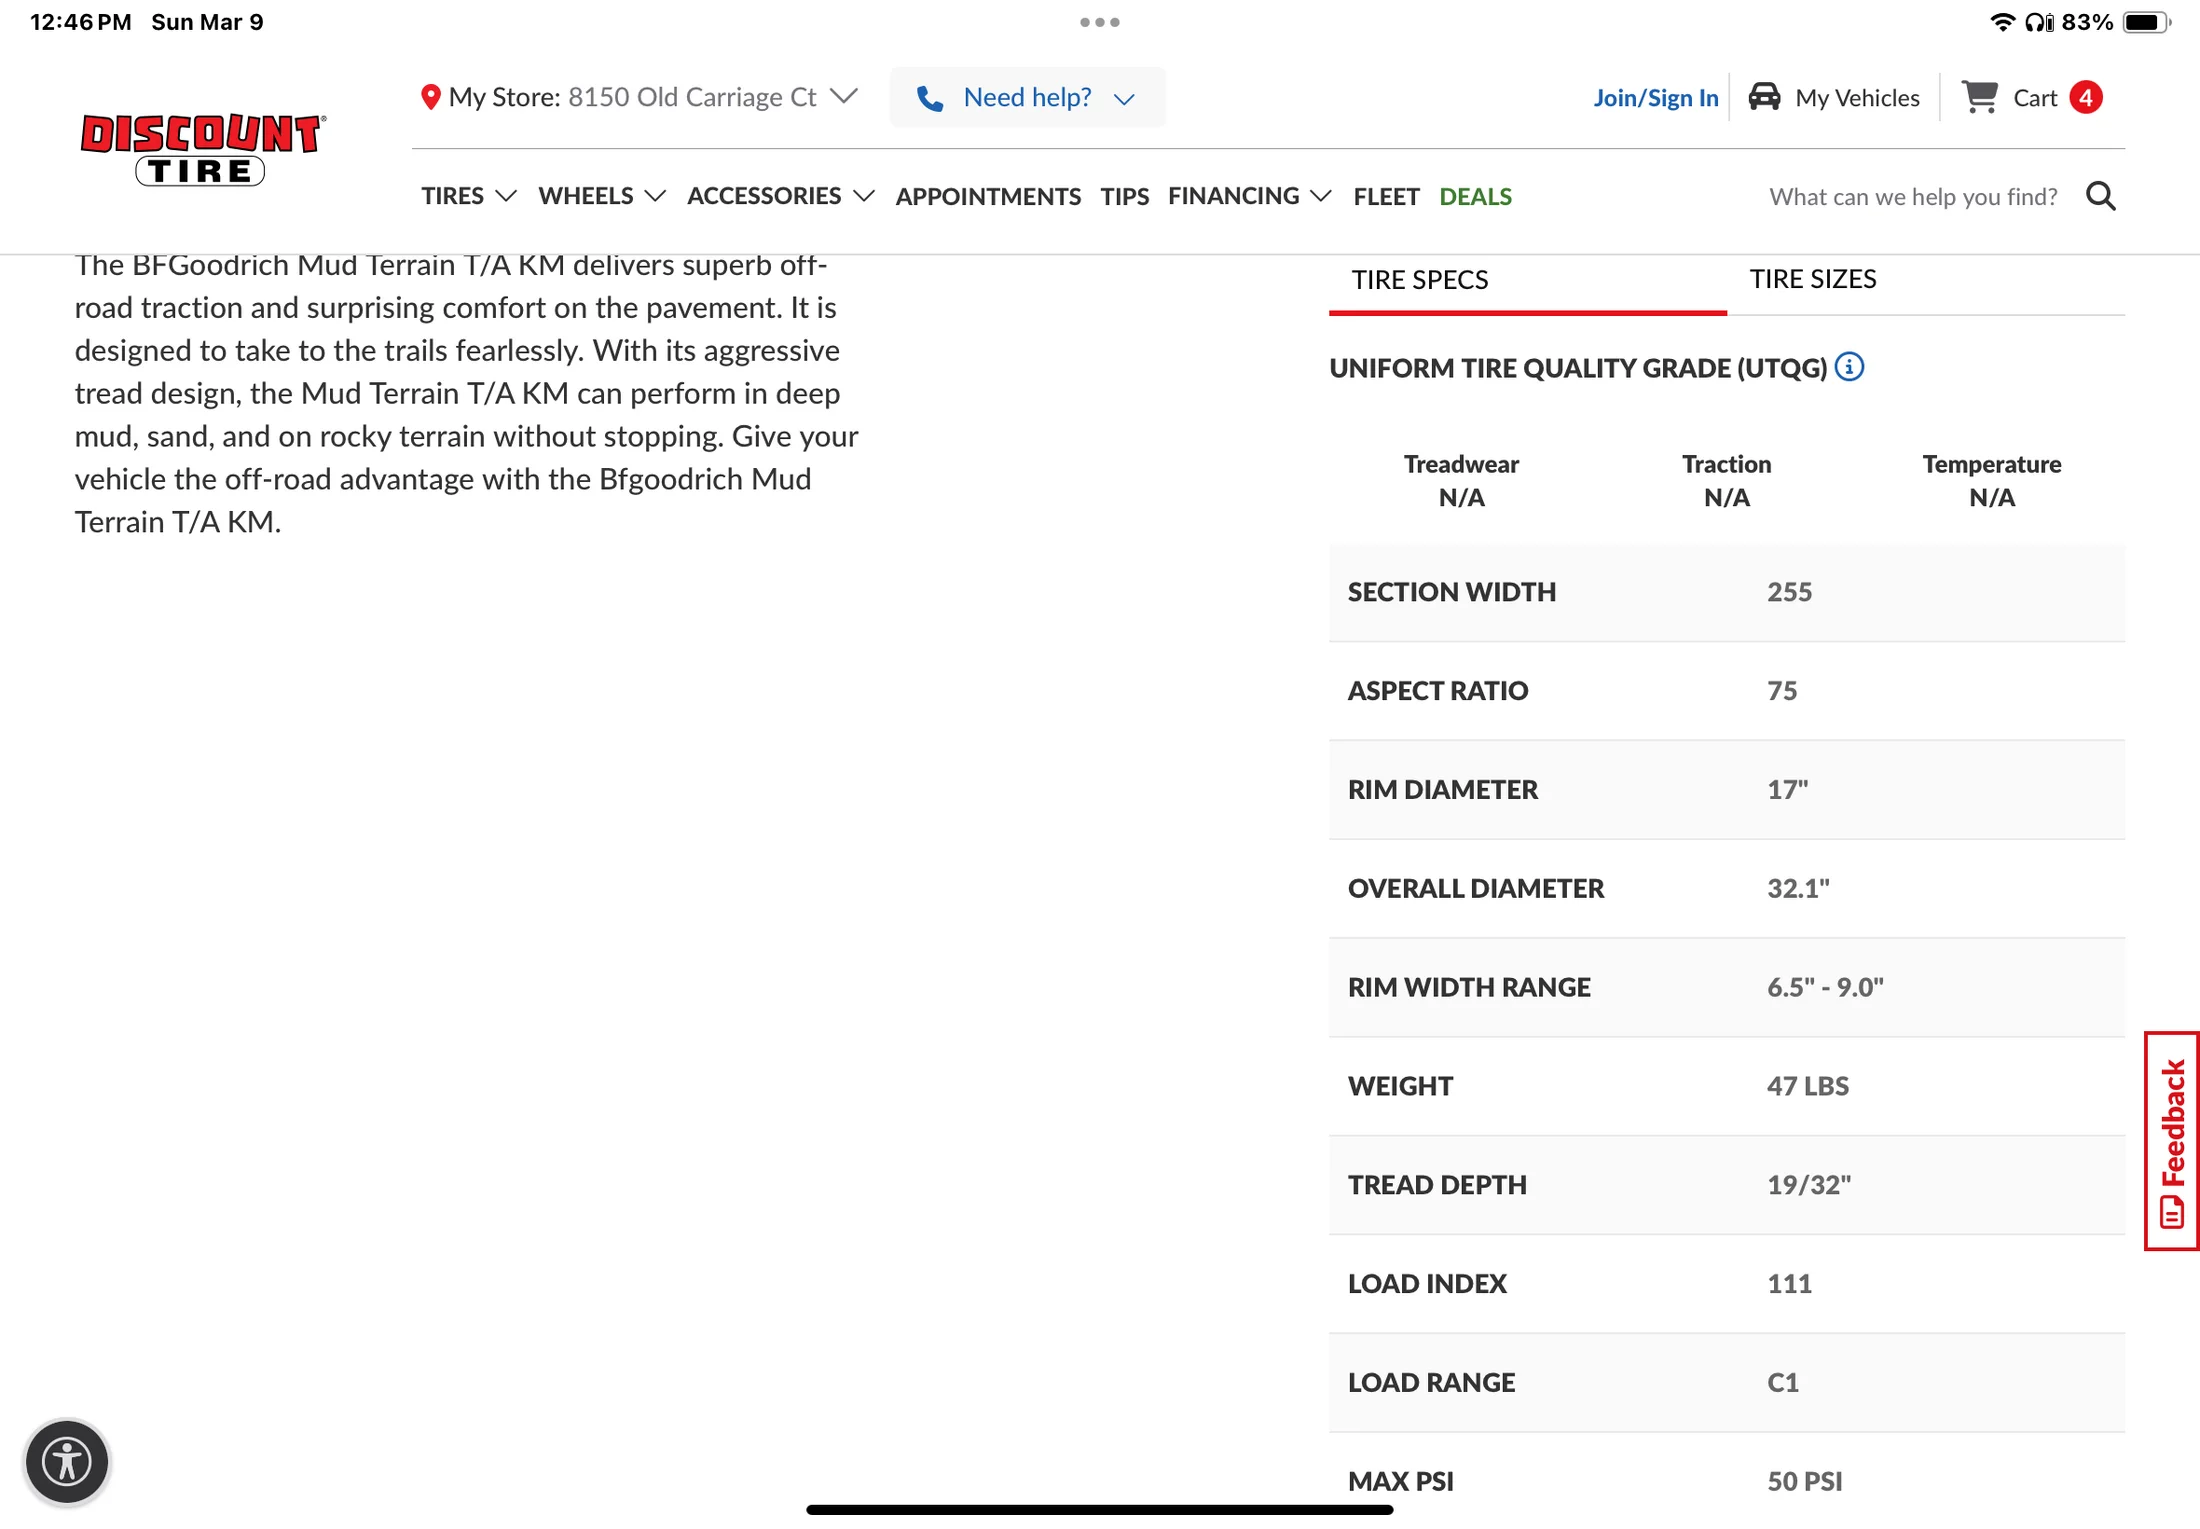Image resolution: width=2200 pixels, height=1529 pixels.
Task: Expand the Need help? dropdown
Action: (x=1124, y=99)
